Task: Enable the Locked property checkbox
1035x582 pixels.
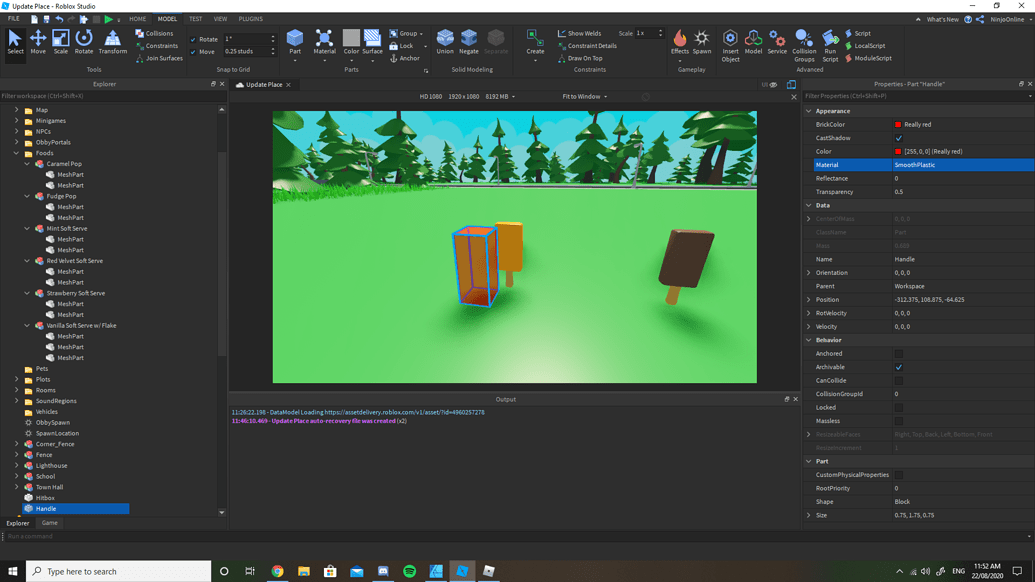Action: pos(898,408)
